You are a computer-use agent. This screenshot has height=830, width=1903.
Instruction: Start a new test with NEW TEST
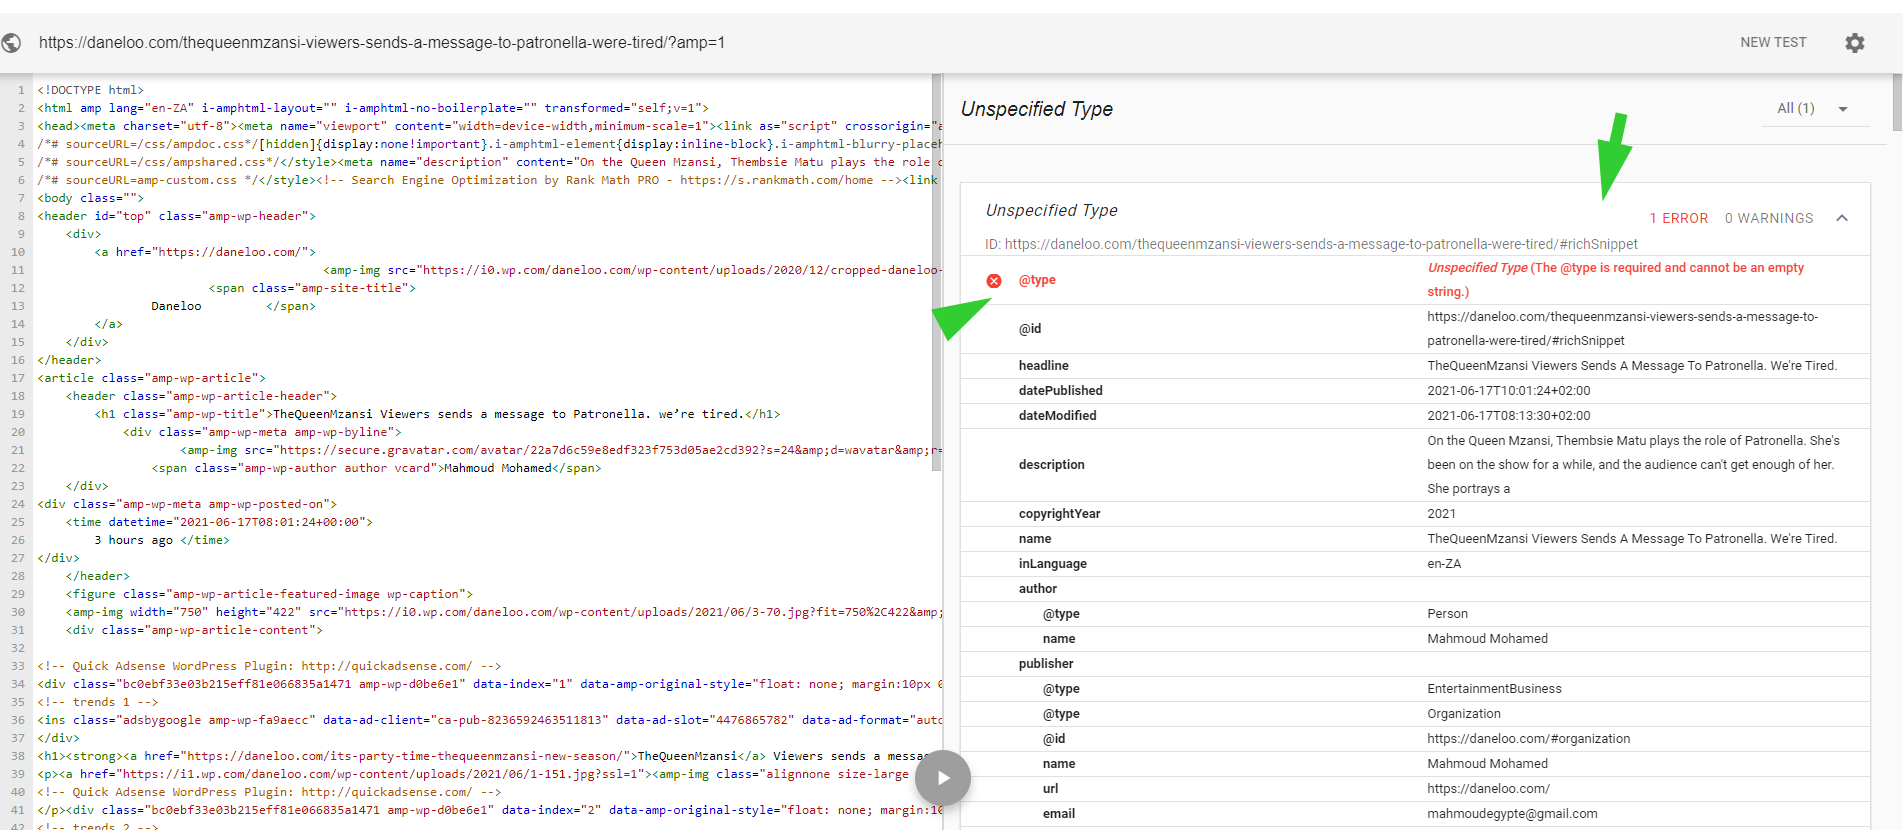pos(1772,43)
